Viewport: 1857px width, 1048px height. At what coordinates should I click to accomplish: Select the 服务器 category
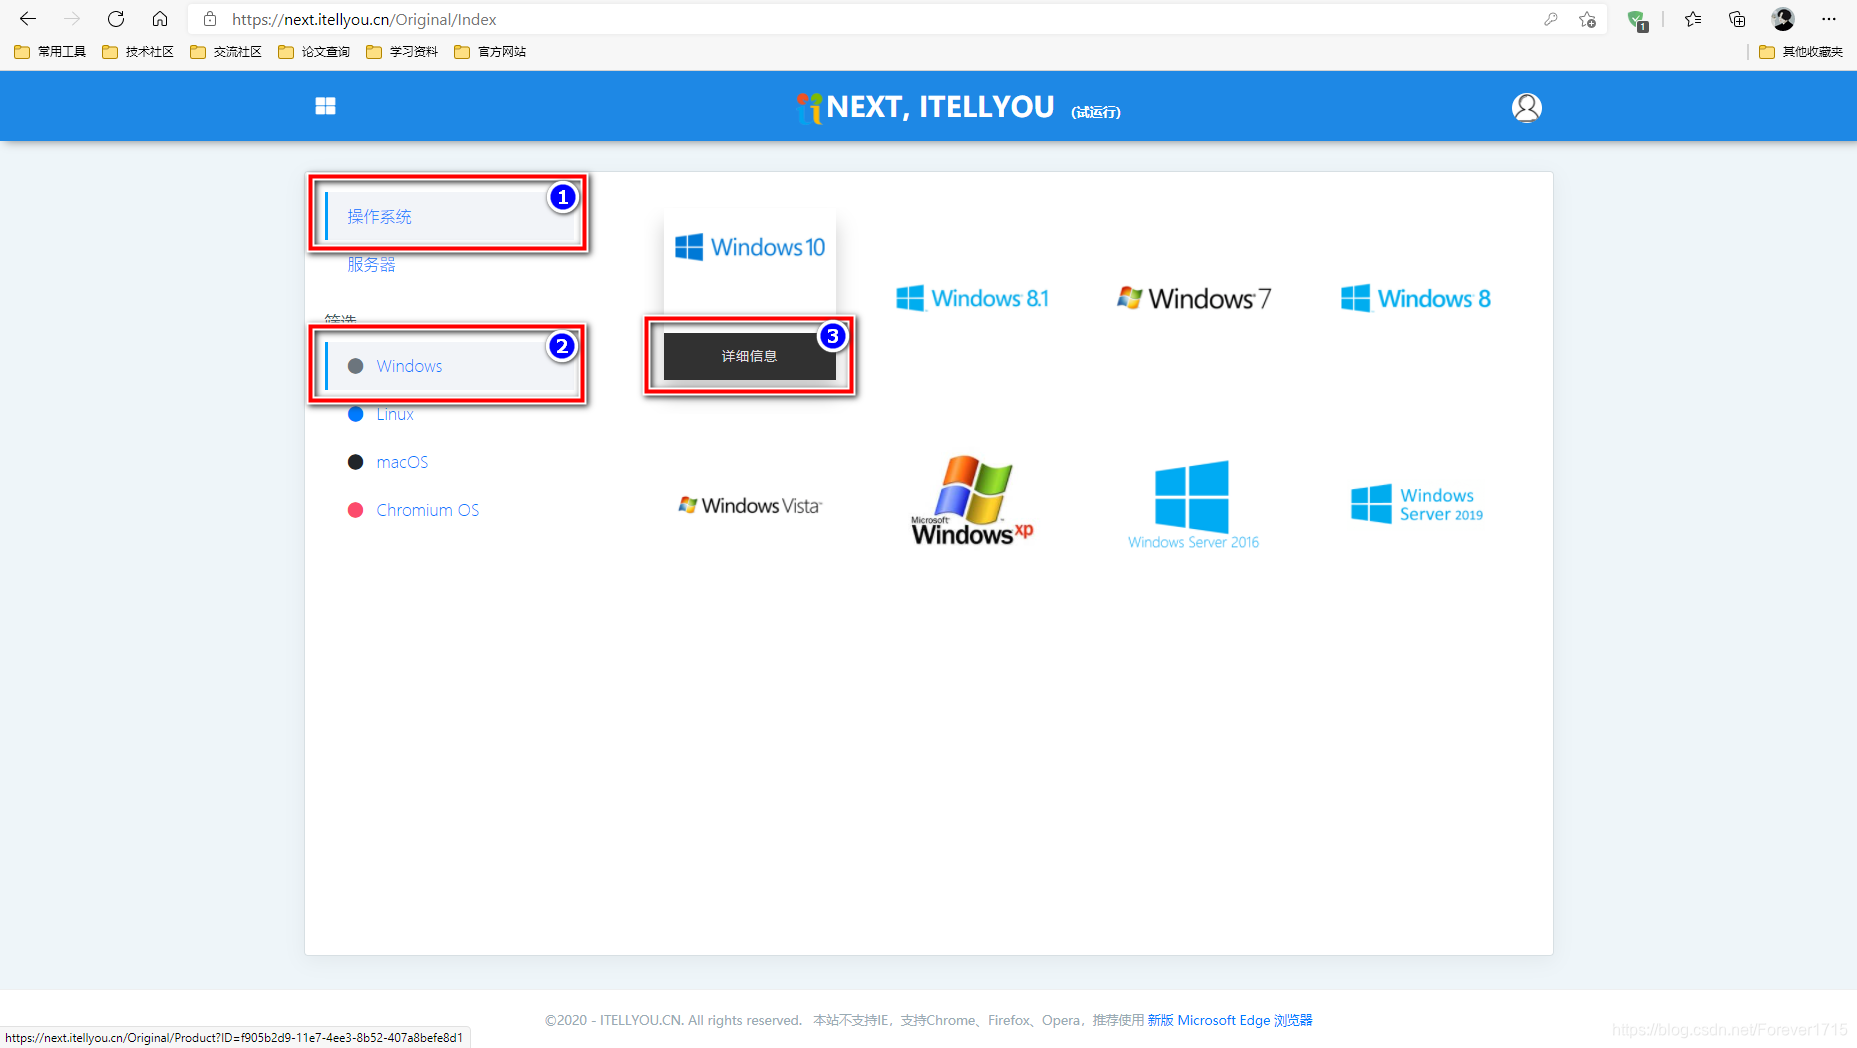pos(372,265)
